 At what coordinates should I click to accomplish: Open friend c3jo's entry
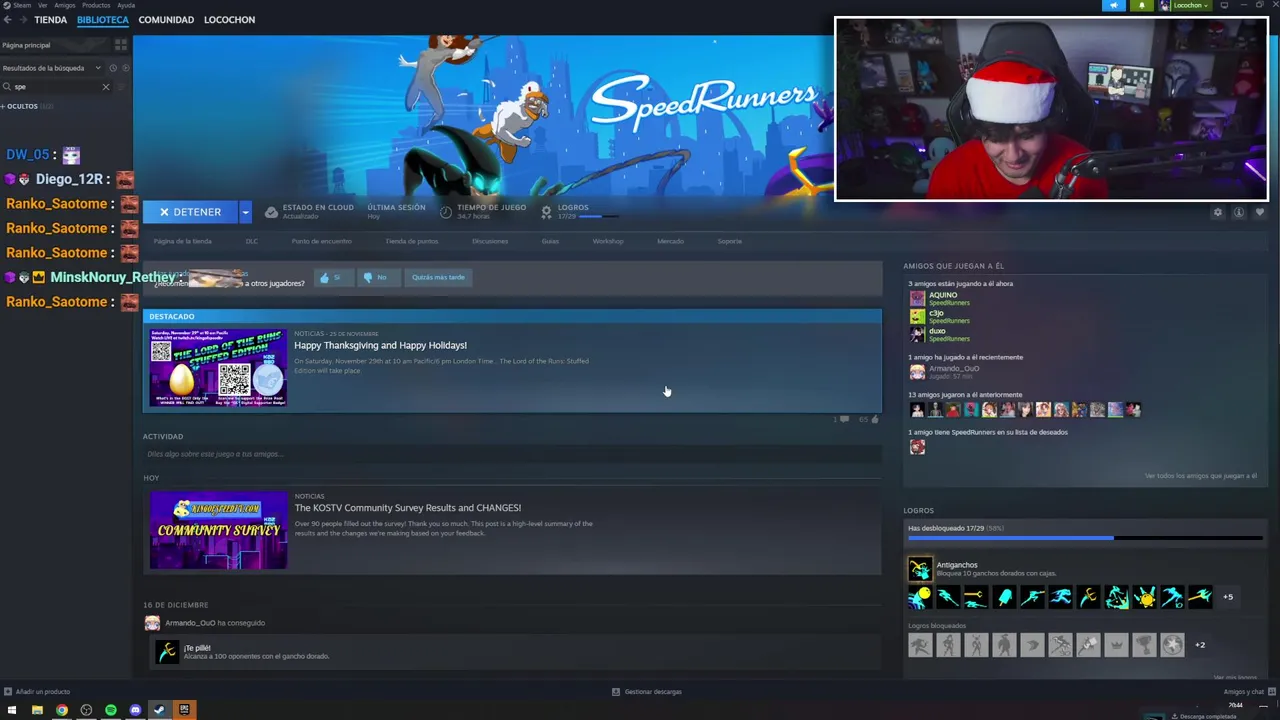(x=940, y=316)
